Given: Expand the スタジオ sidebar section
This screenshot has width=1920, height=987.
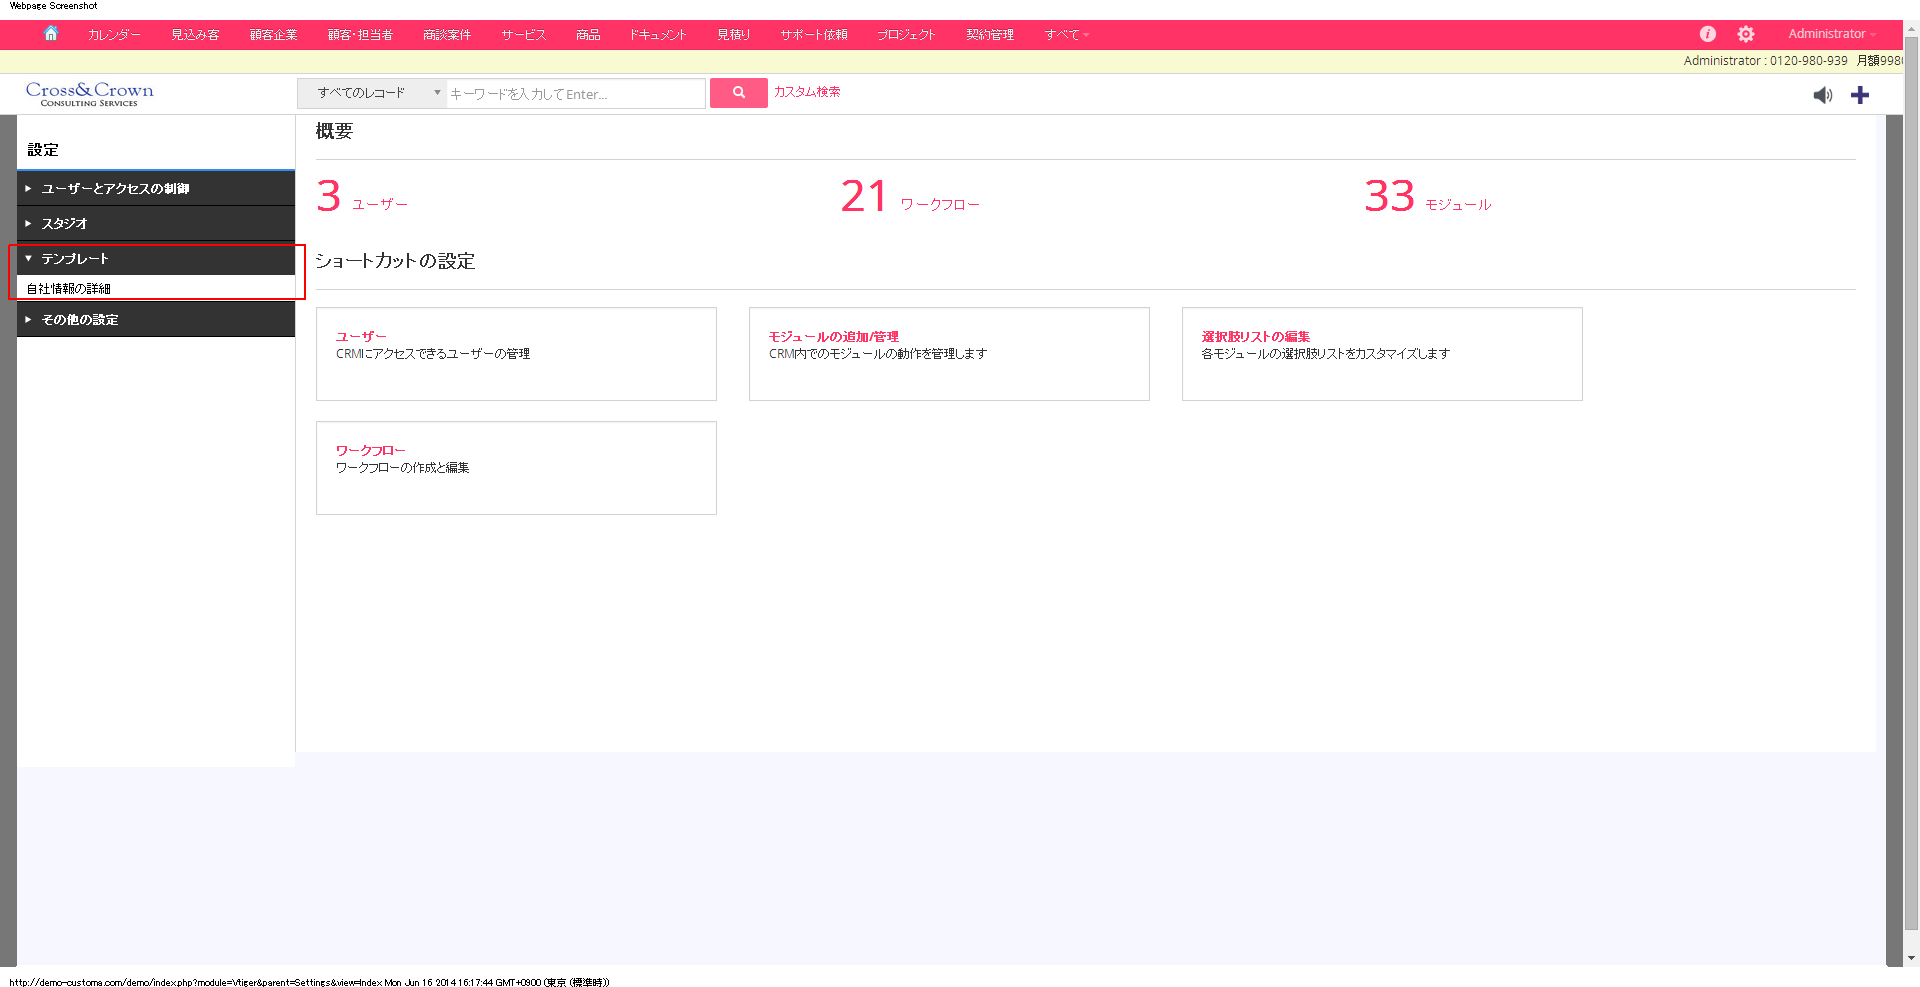Looking at the screenshot, I should pos(65,223).
